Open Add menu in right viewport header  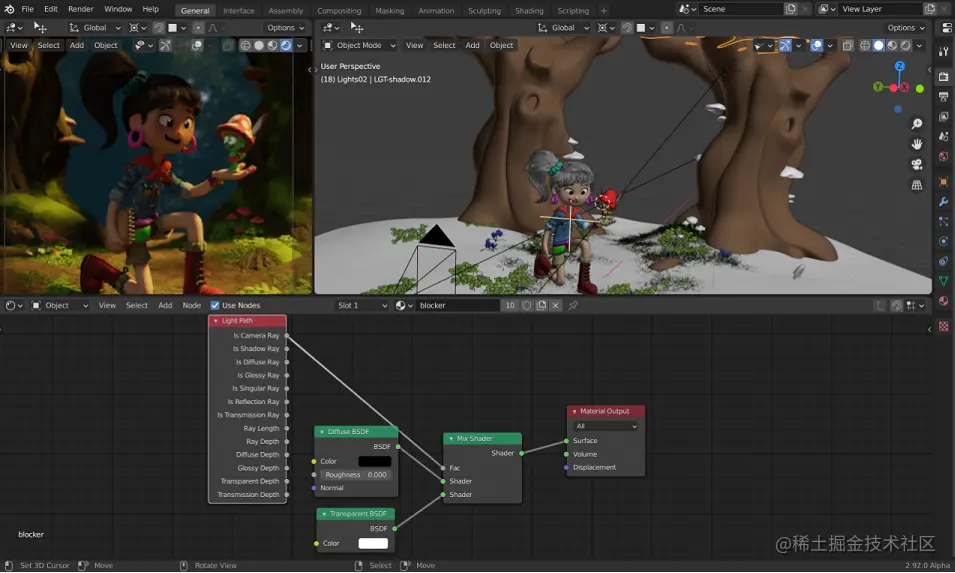[x=472, y=46]
